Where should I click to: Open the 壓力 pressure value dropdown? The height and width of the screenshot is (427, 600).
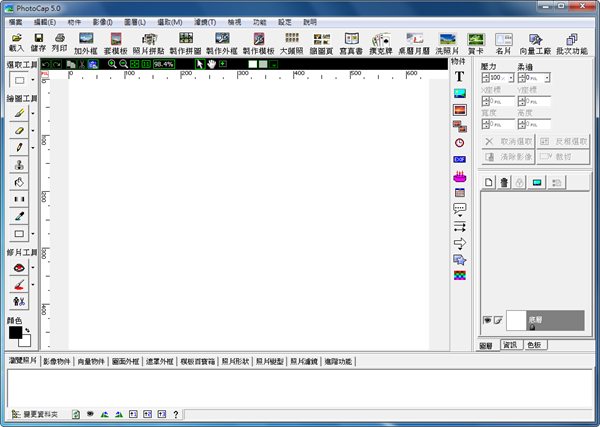pyautogui.click(x=511, y=78)
